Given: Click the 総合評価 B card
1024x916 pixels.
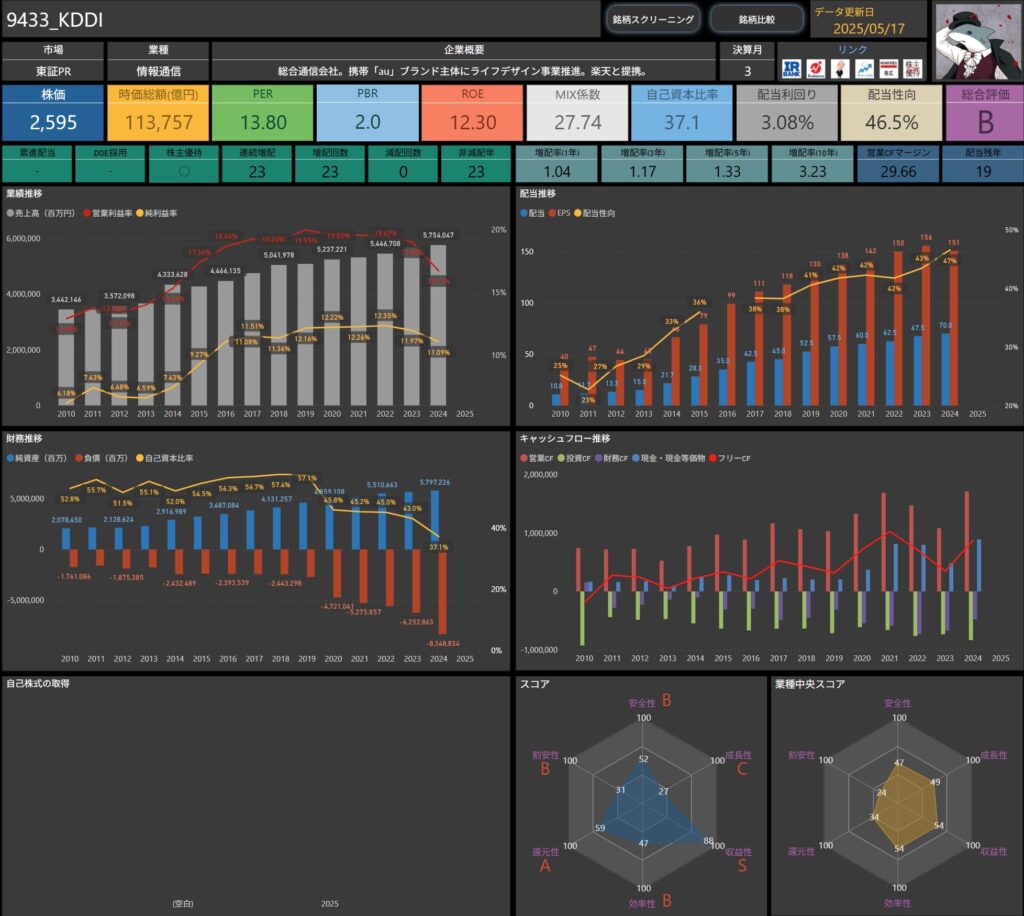Looking at the screenshot, I should click(x=985, y=112).
